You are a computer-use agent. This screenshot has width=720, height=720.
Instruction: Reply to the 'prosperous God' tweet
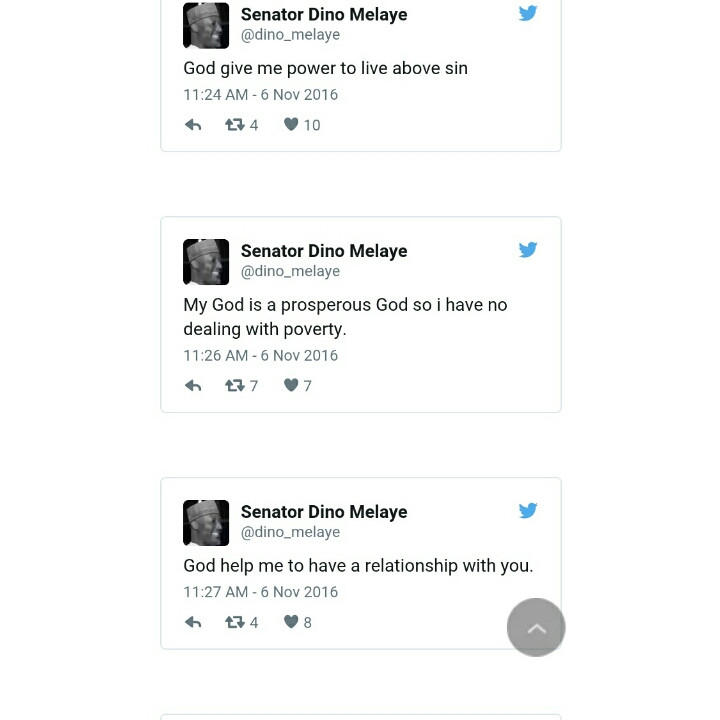tap(193, 386)
